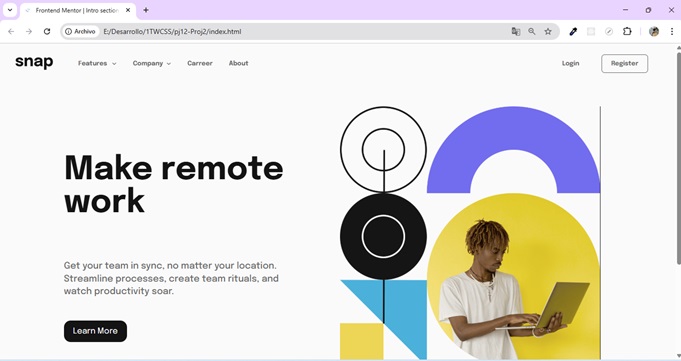The width and height of the screenshot is (681, 361).
Task: Click the Learn More button
Action: (95, 331)
